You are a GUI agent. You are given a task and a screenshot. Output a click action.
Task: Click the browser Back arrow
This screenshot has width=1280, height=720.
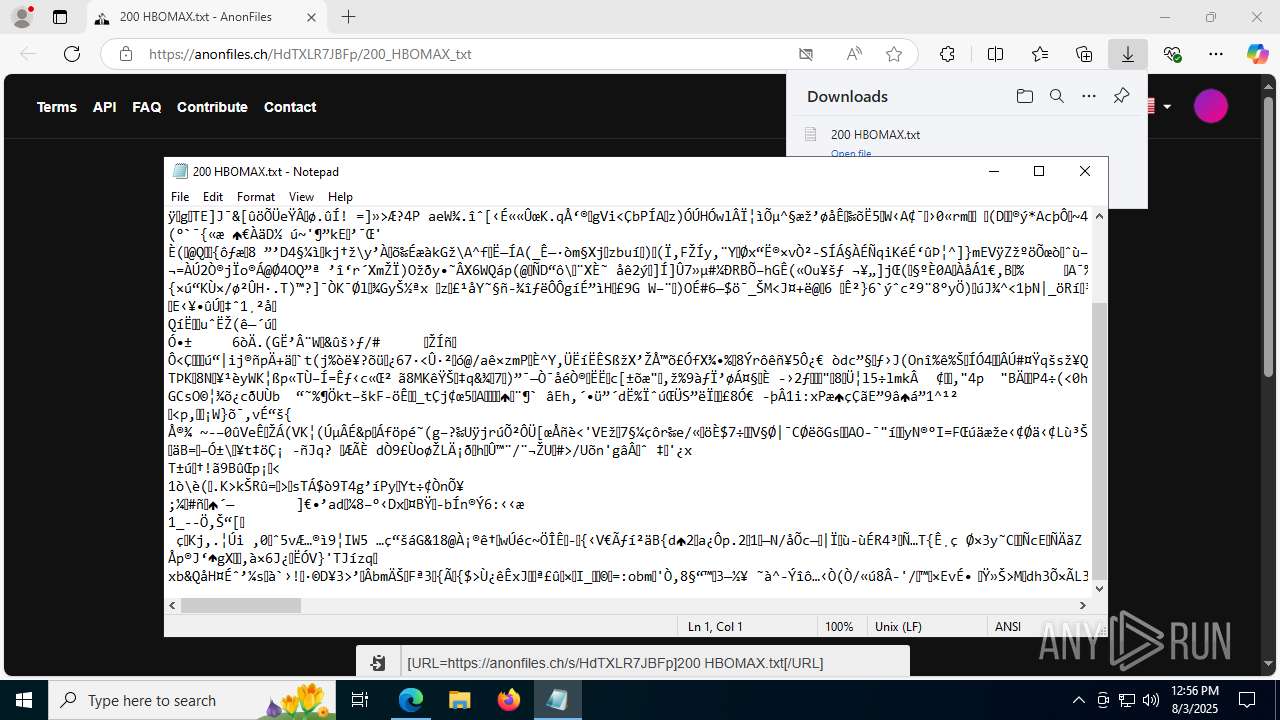tap(28, 54)
